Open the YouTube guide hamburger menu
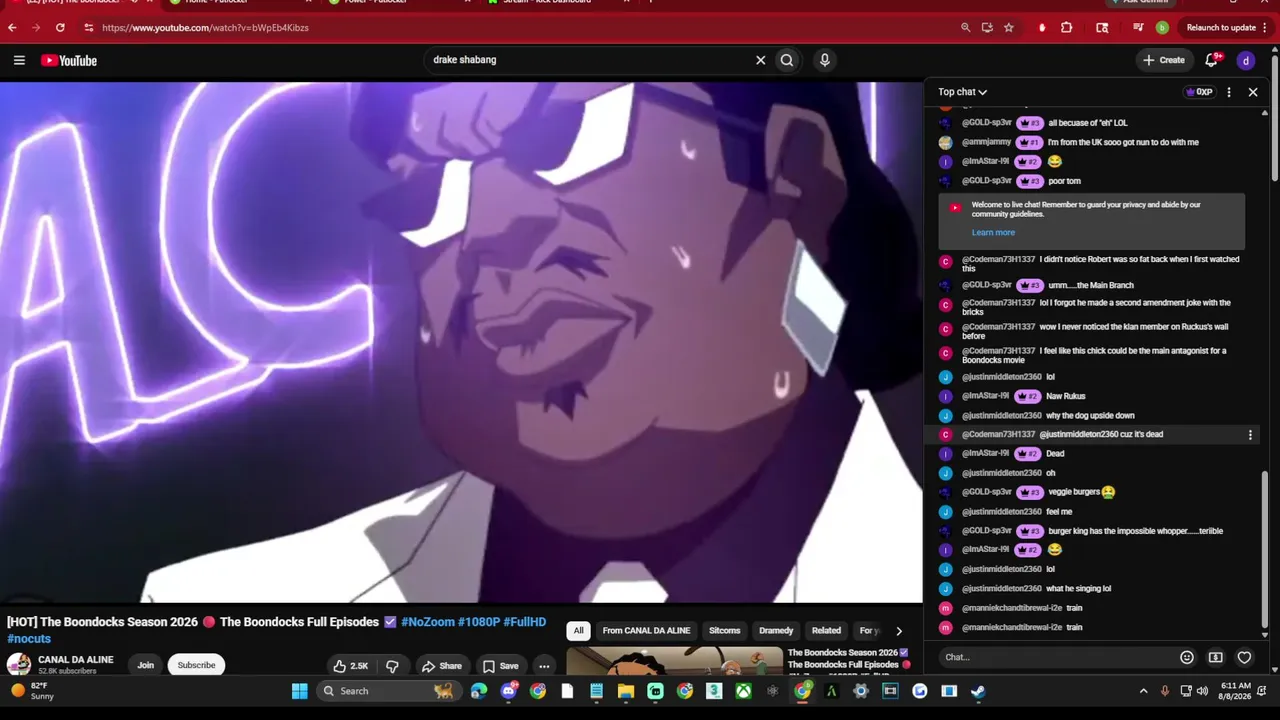Screen dimensions: 1280x720 [x=19, y=60]
